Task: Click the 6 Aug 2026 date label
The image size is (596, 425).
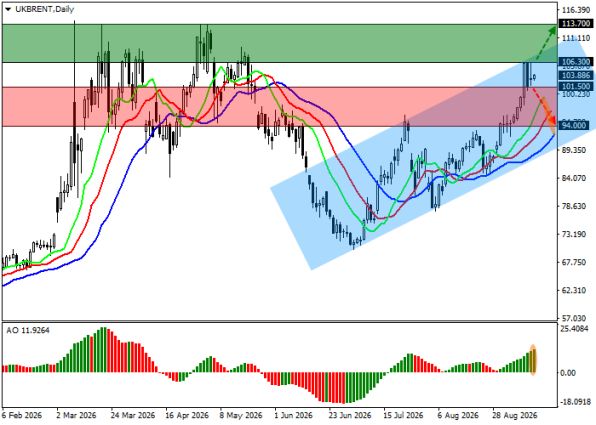Action: point(458,415)
